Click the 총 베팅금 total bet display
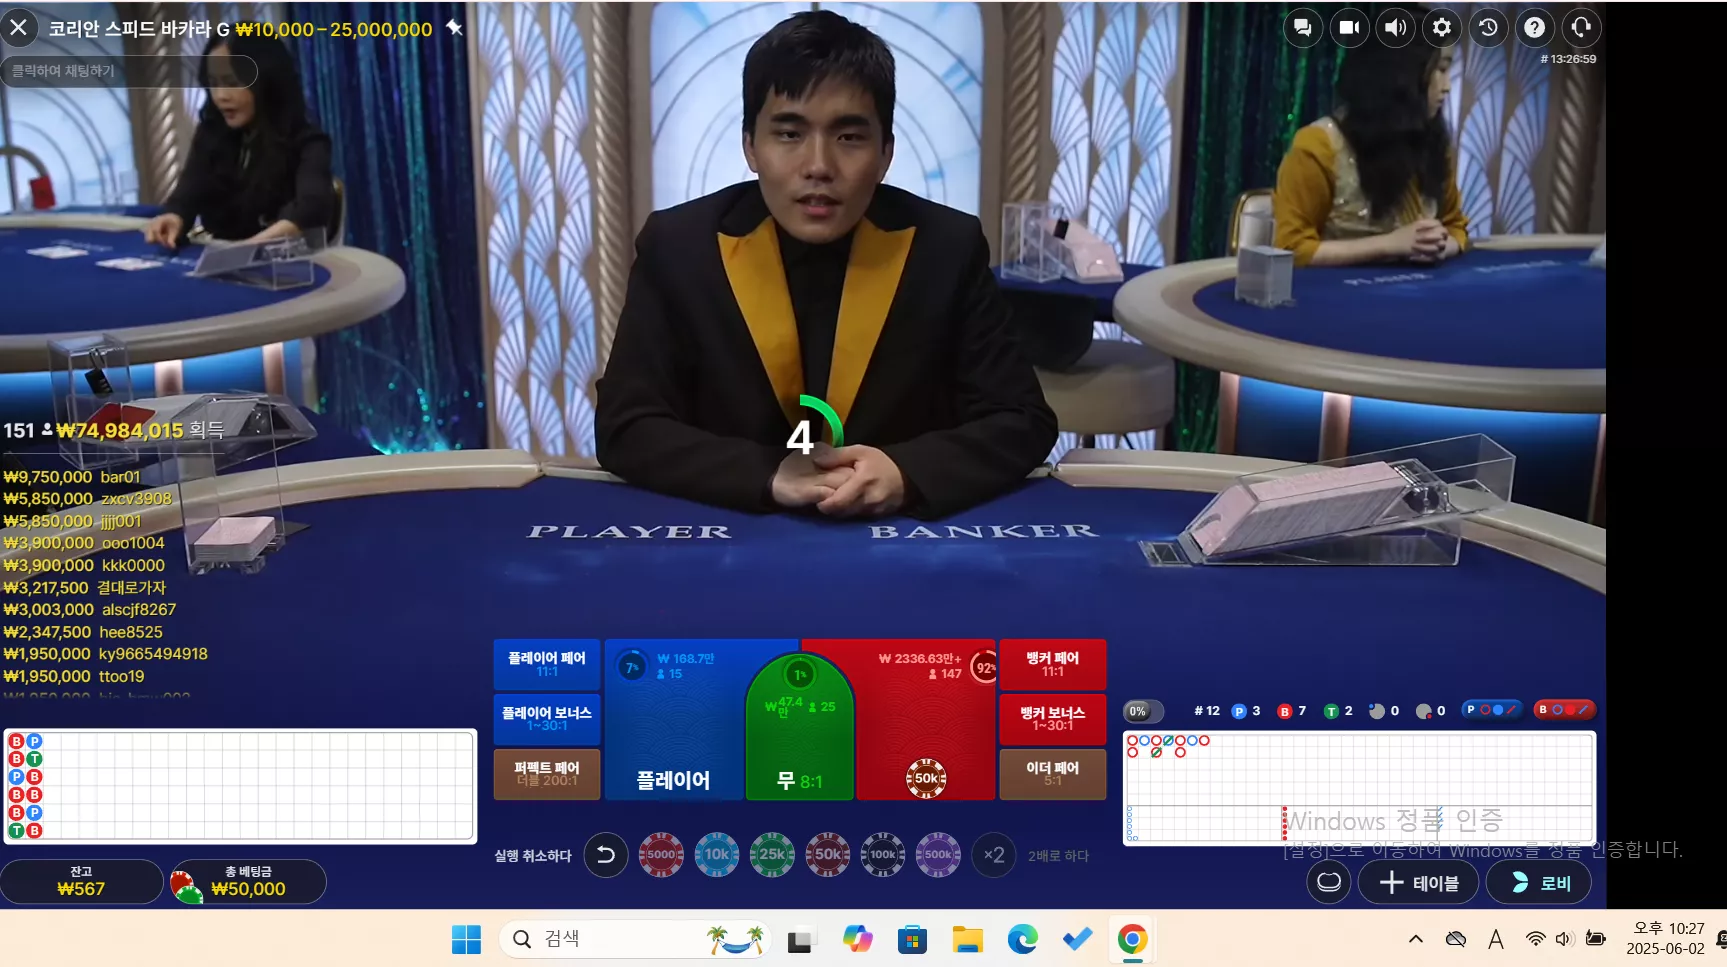1727x967 pixels. pyautogui.click(x=248, y=881)
